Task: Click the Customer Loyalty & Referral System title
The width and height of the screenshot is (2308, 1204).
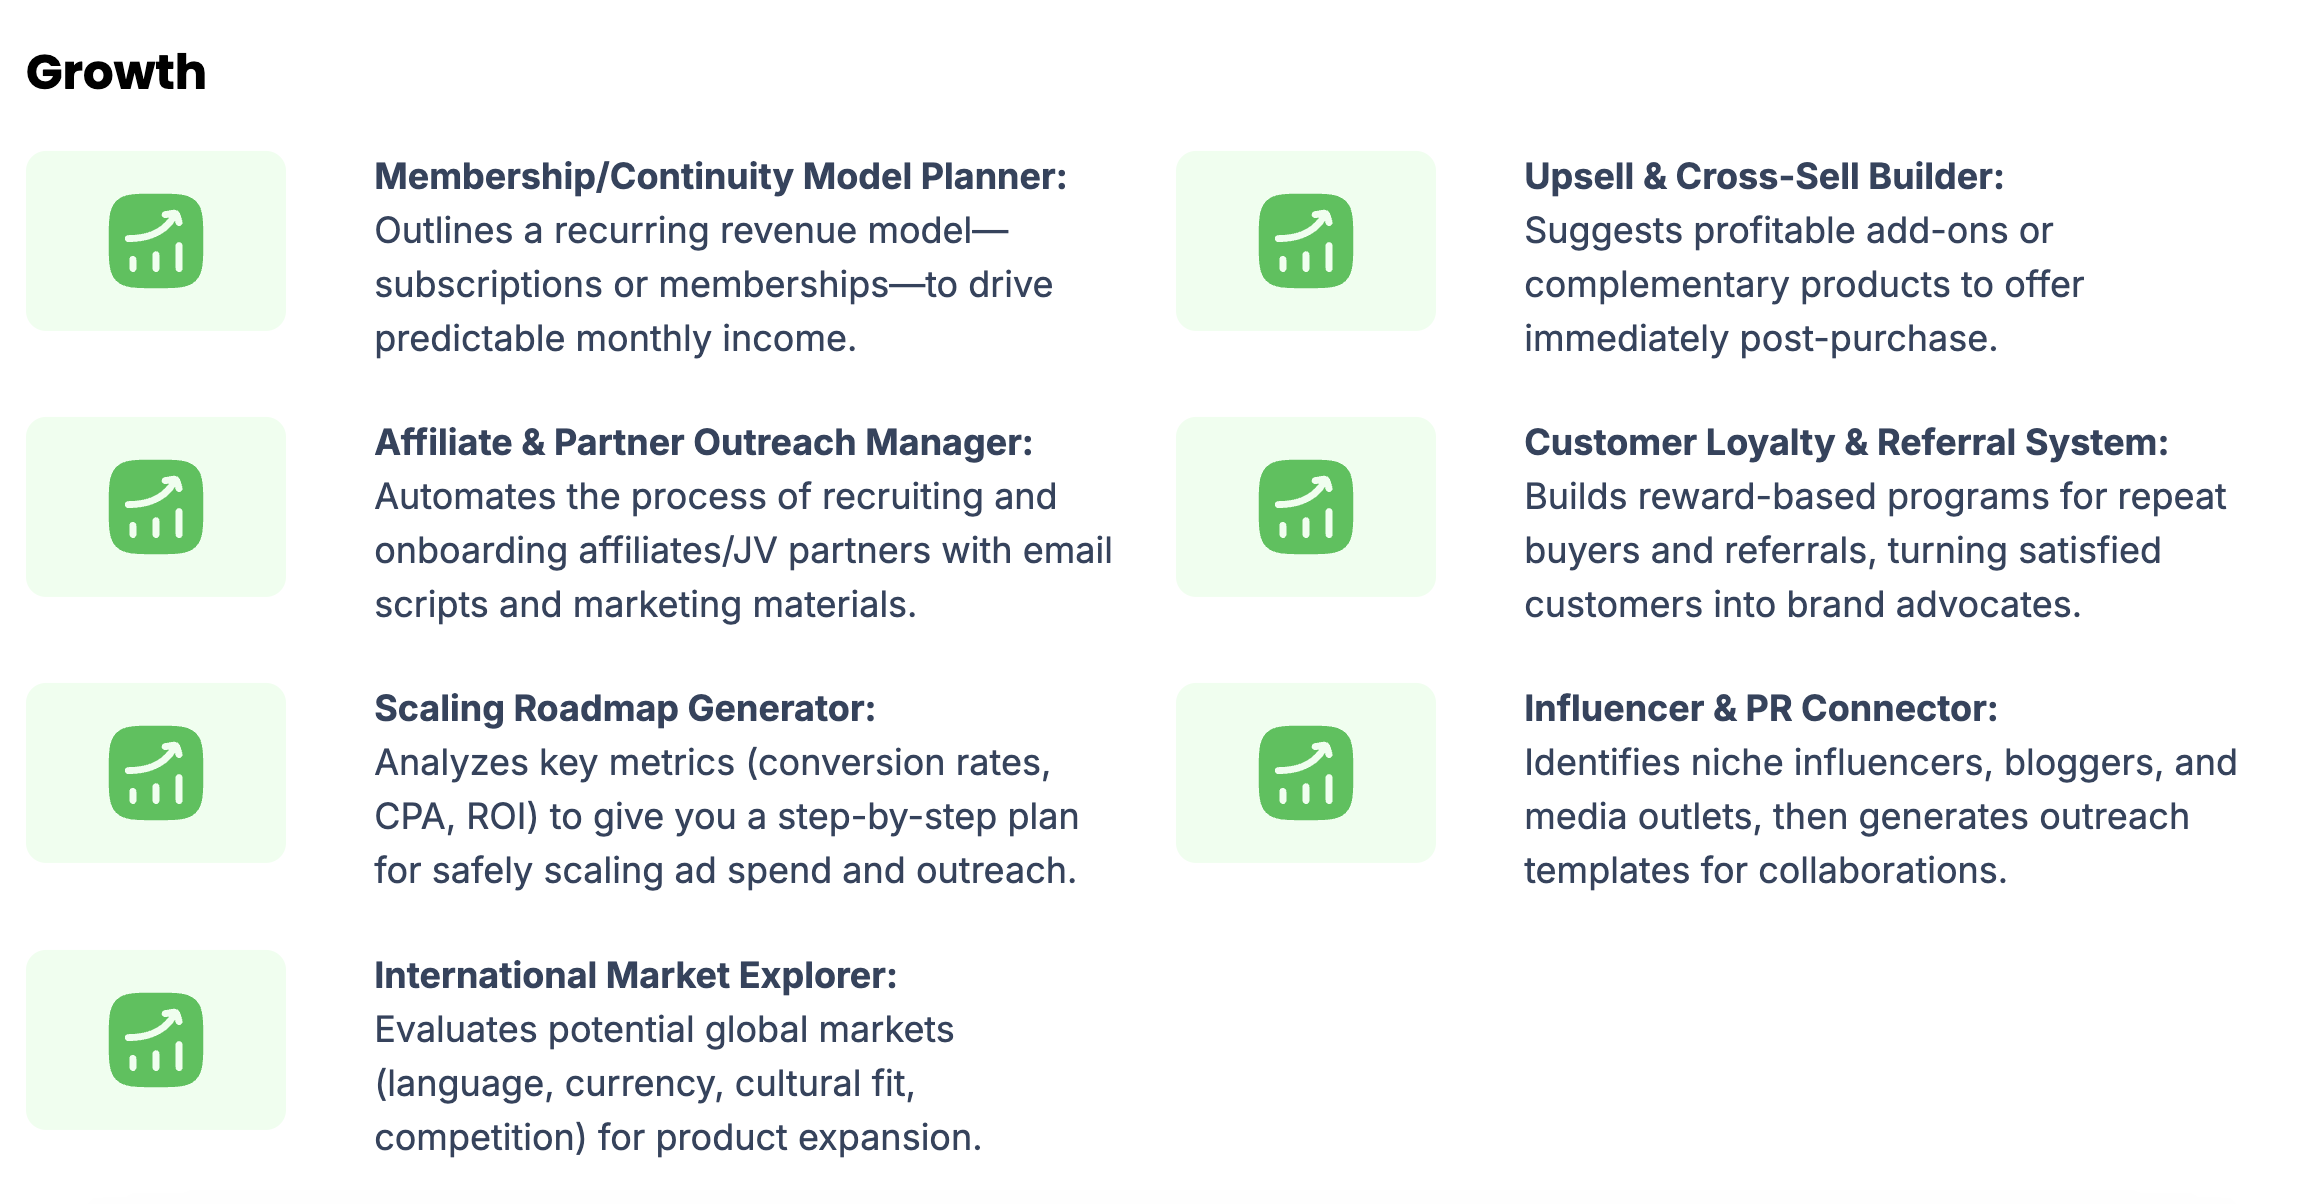Action: [x=1846, y=443]
